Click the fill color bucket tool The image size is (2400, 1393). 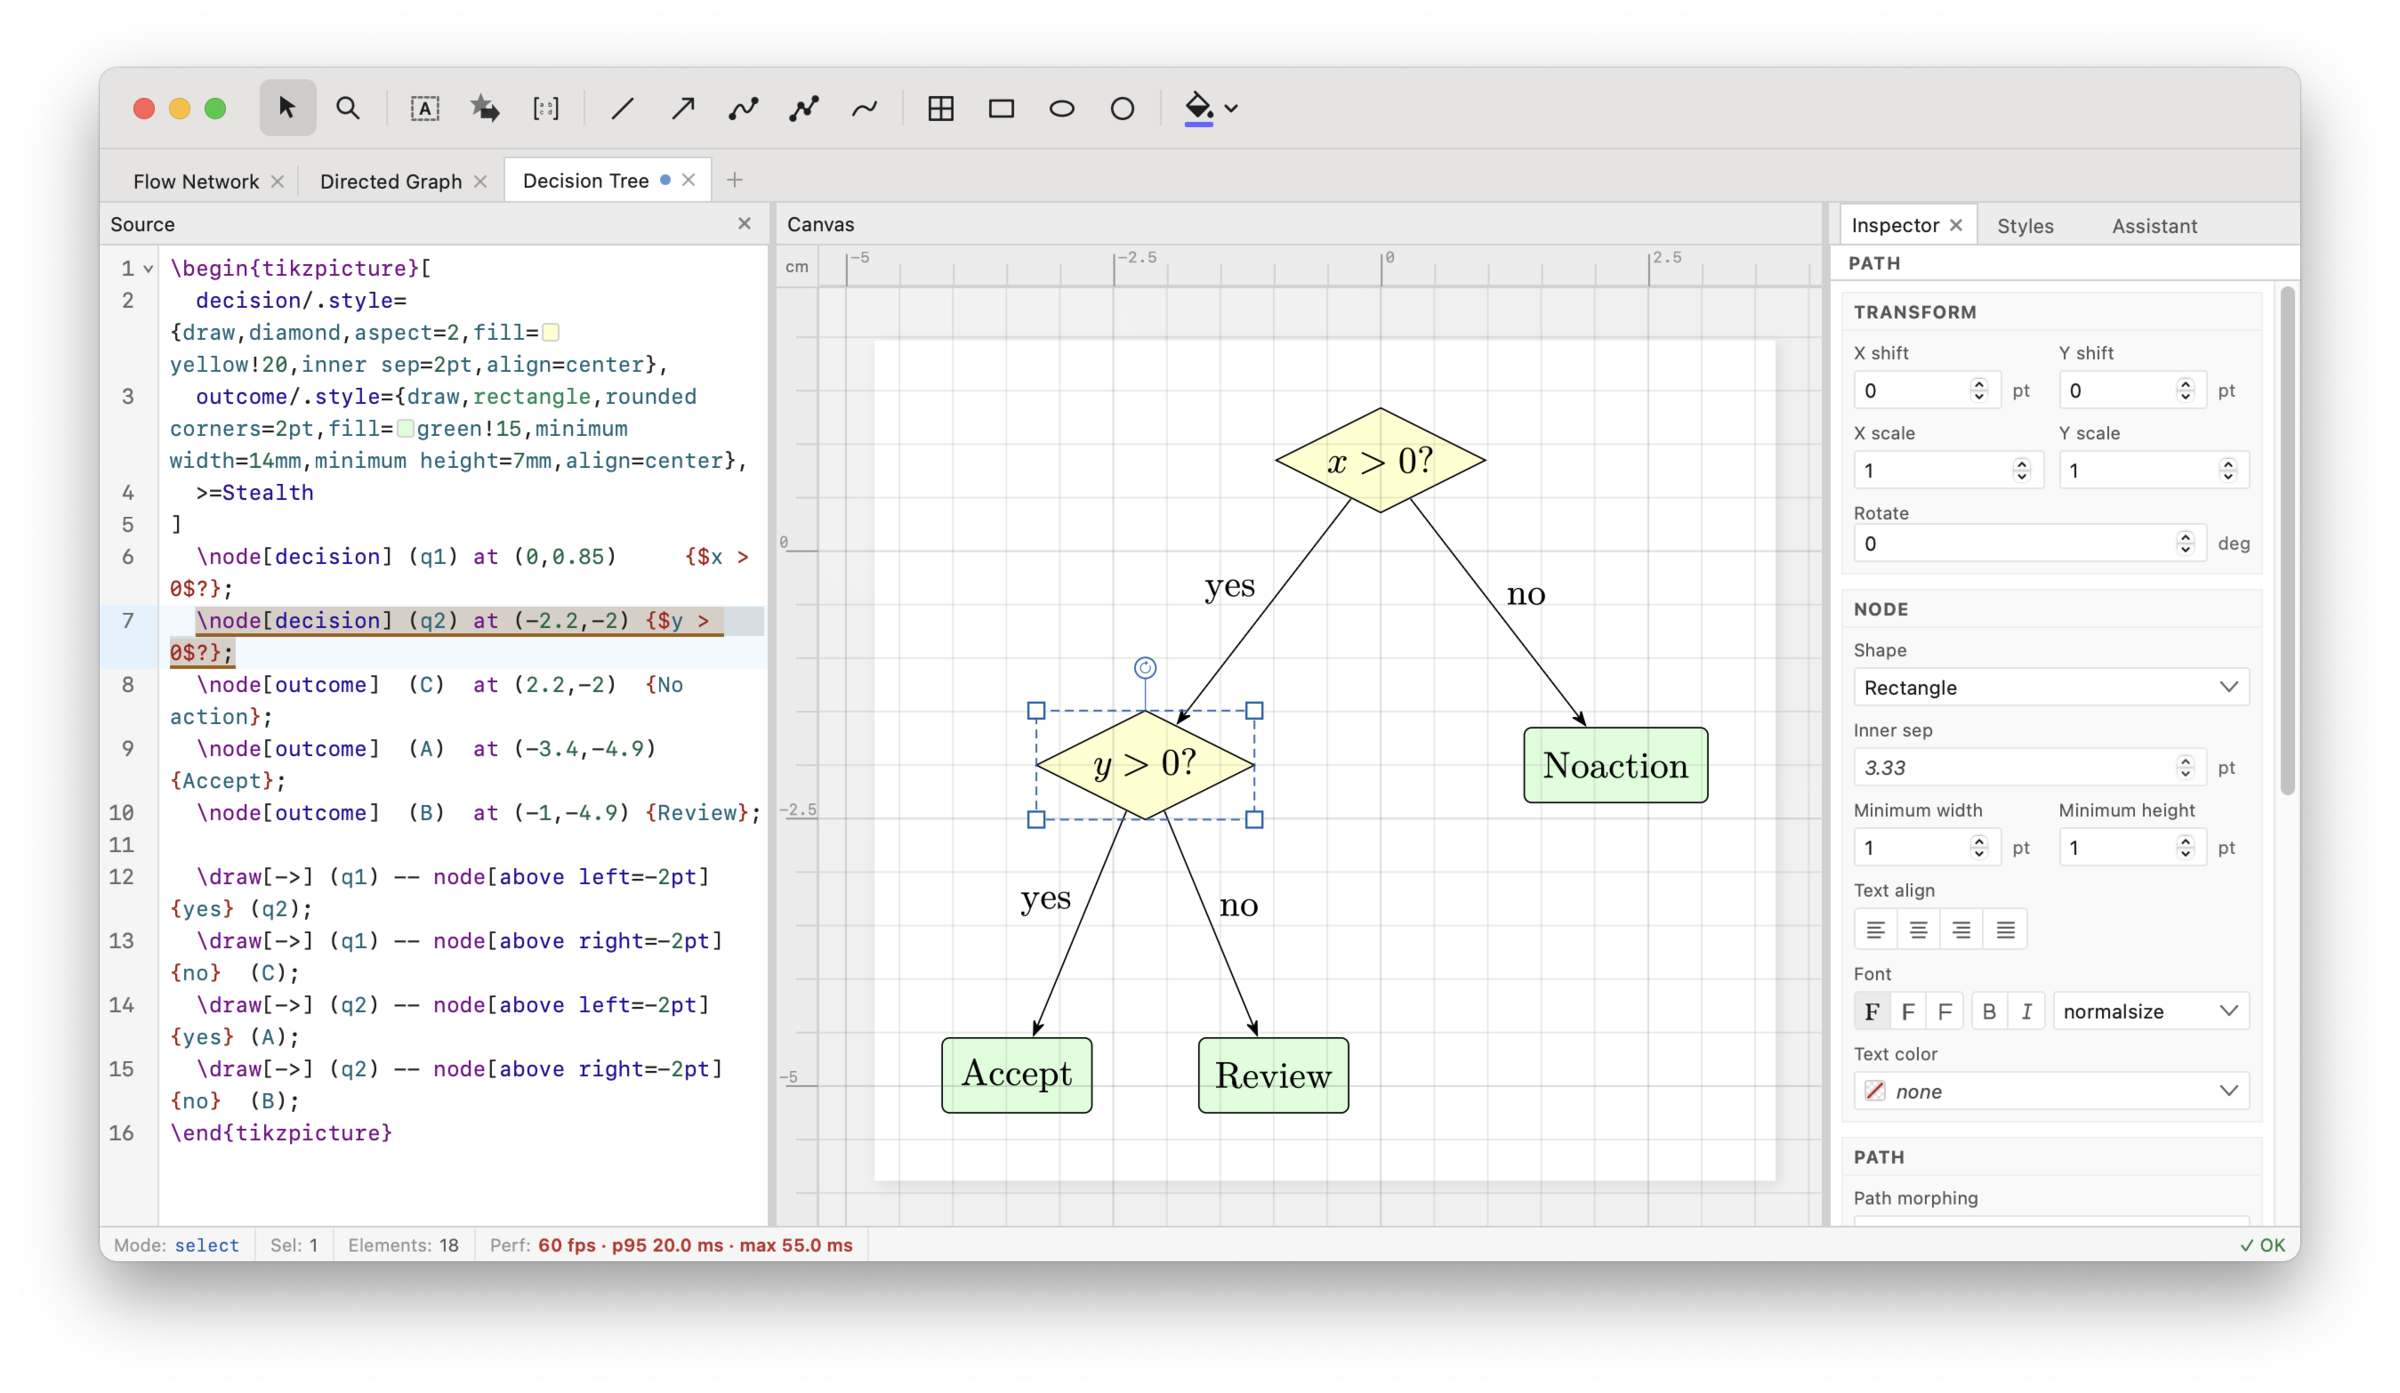(1199, 108)
